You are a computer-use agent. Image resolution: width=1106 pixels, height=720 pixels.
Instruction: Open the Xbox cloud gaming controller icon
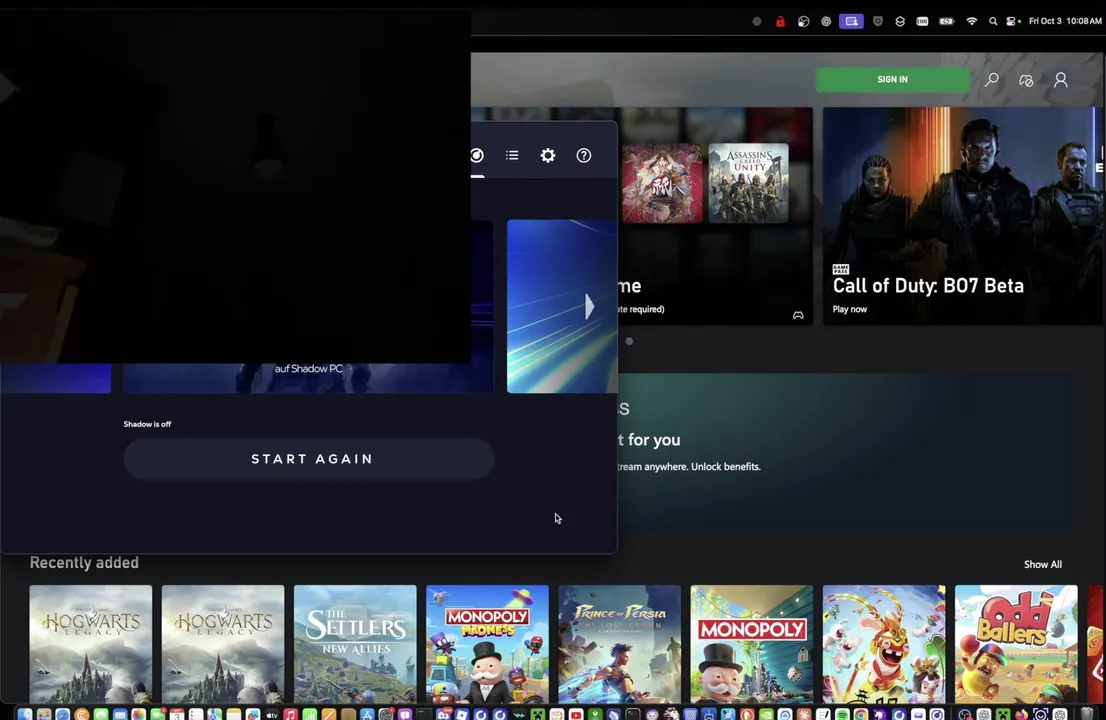pos(1026,80)
